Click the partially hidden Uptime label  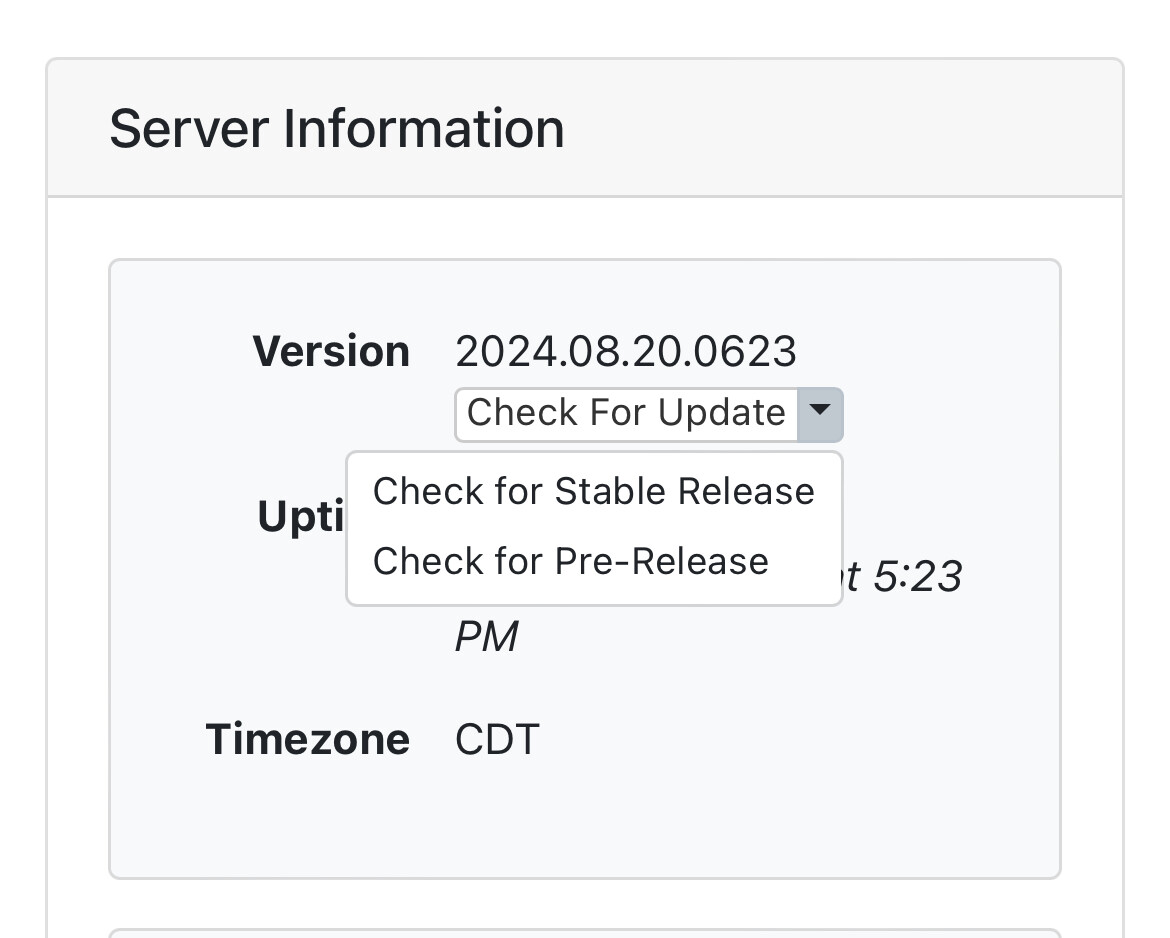(x=301, y=517)
